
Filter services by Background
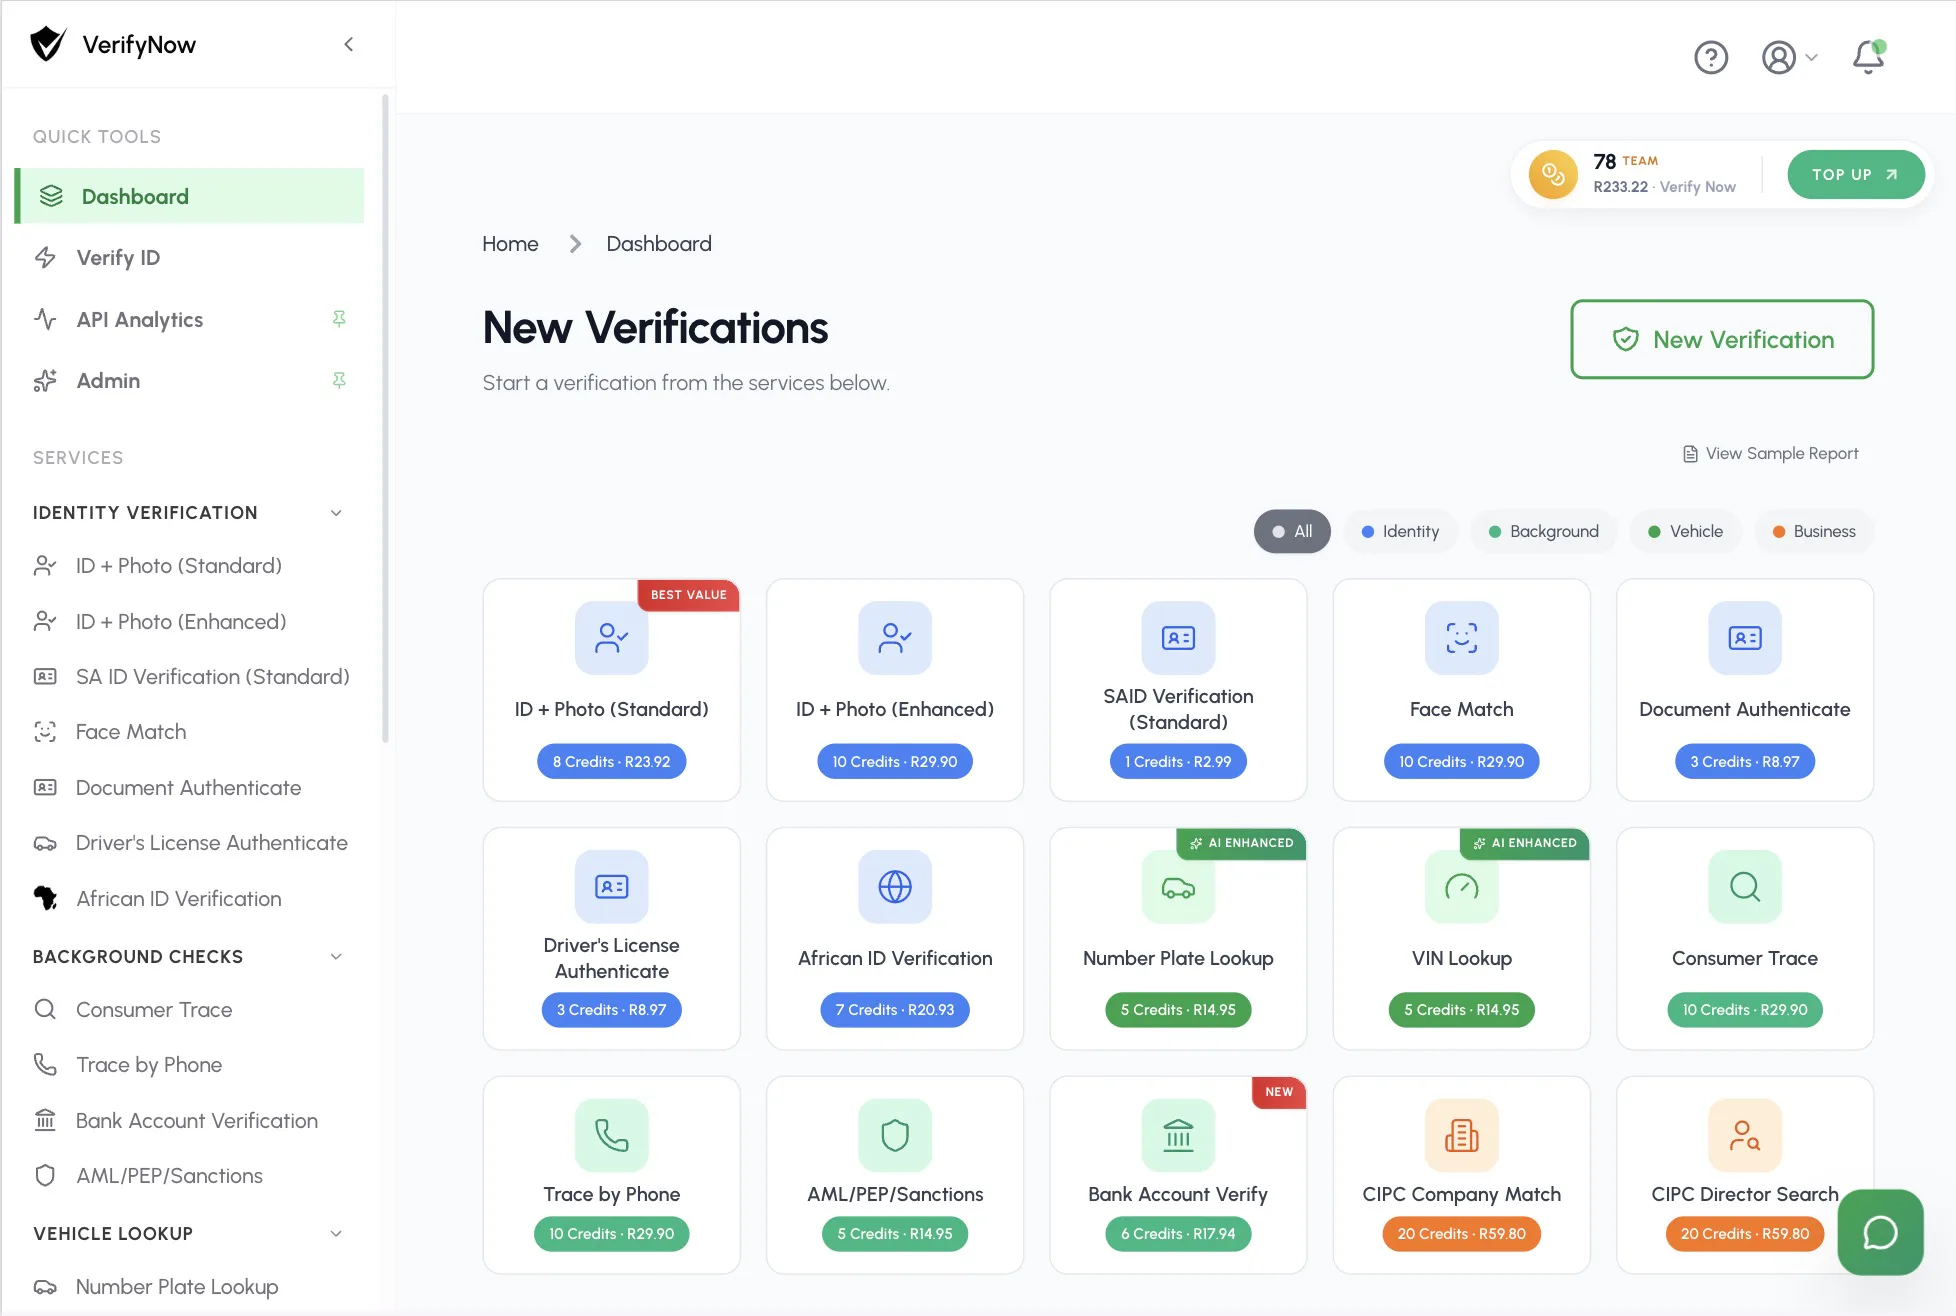click(x=1544, y=531)
